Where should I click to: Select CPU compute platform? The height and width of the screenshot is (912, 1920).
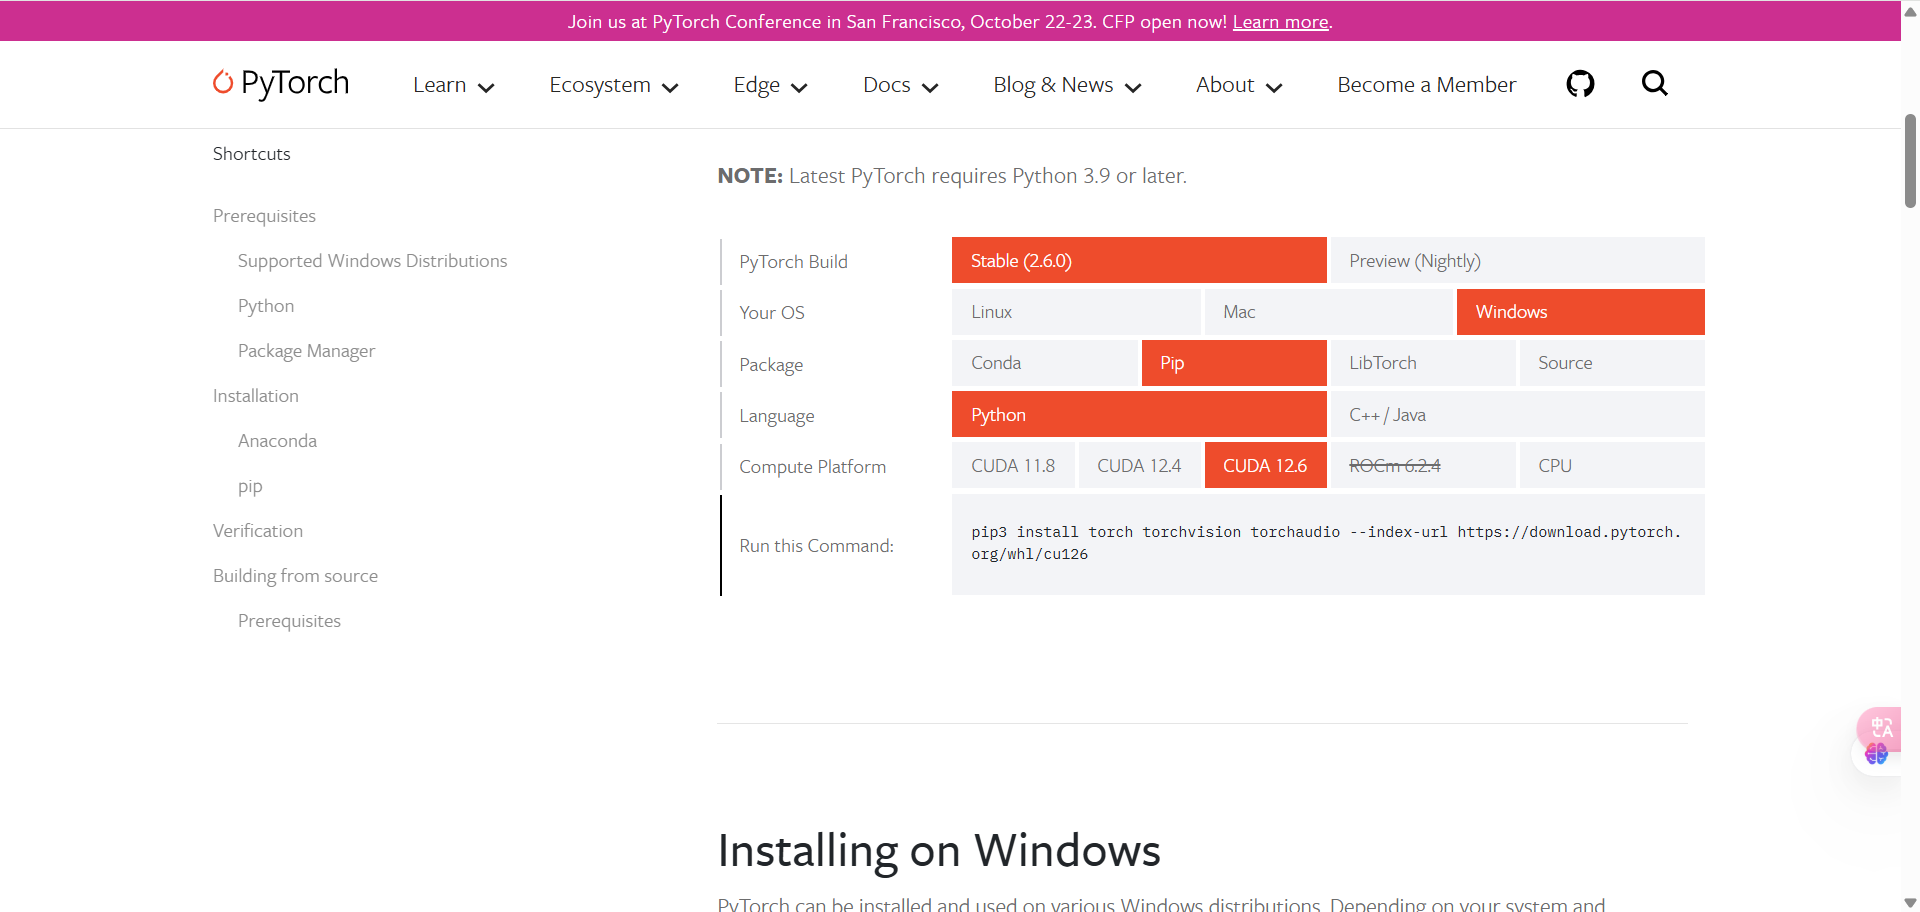tap(1612, 465)
